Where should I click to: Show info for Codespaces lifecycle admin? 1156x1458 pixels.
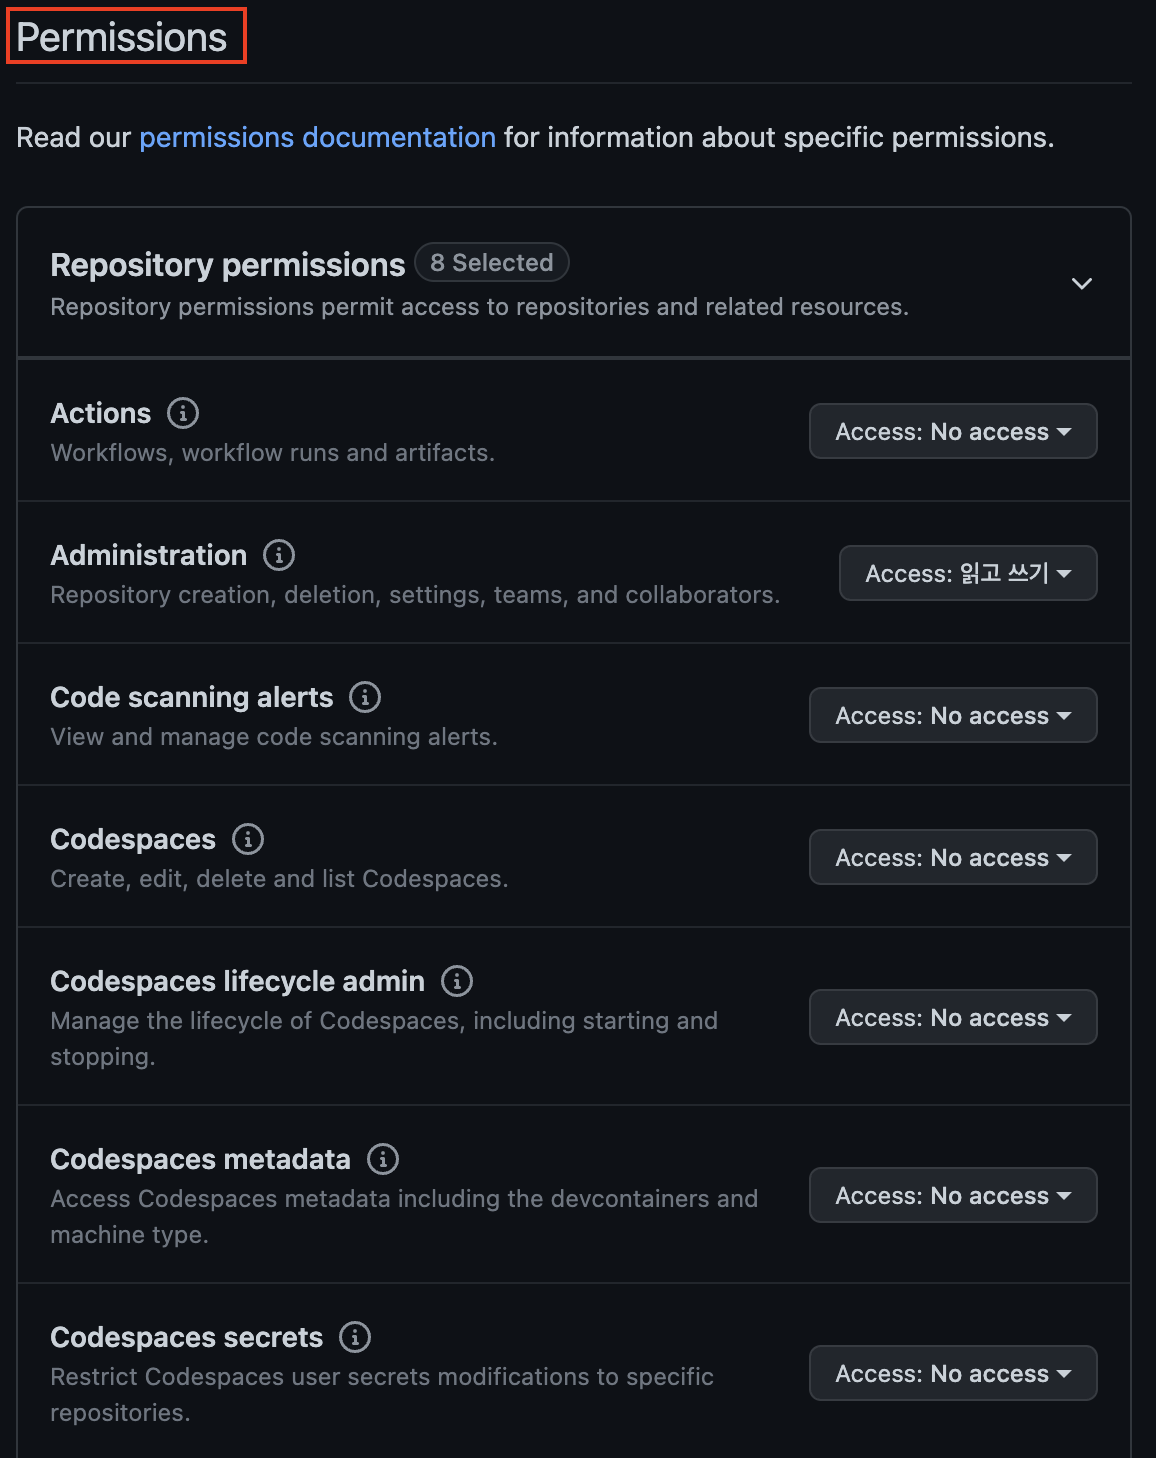click(x=457, y=981)
